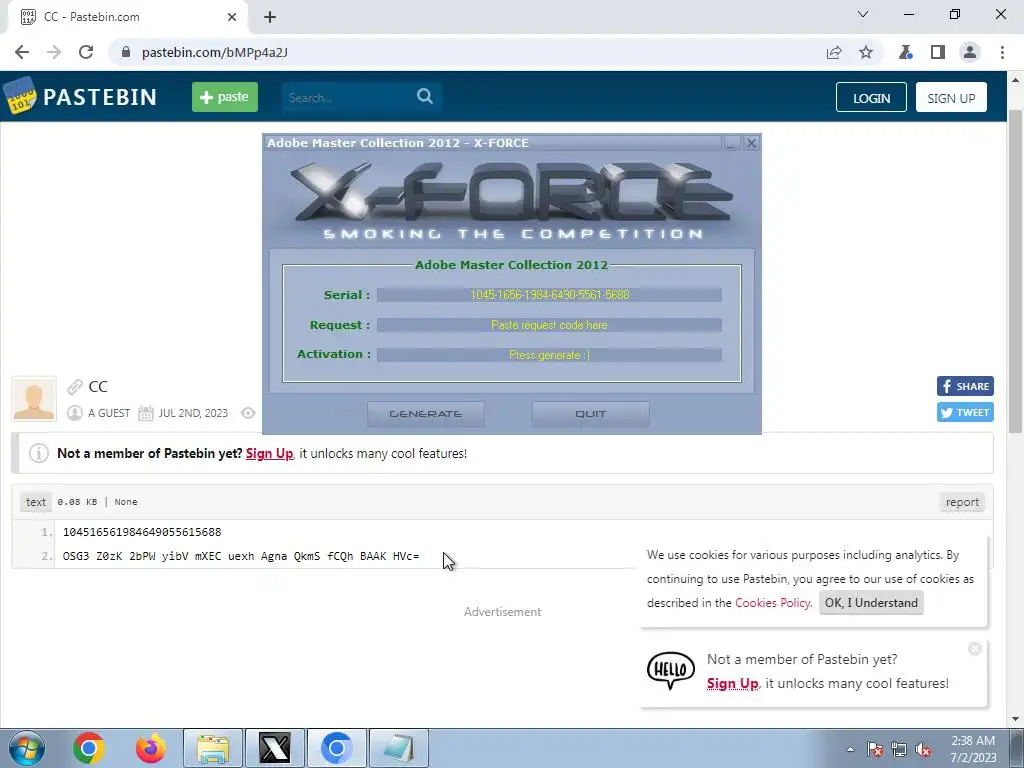Accept cookies with OK, I Understand
Screen dimensions: 1024x768
(x=871, y=603)
